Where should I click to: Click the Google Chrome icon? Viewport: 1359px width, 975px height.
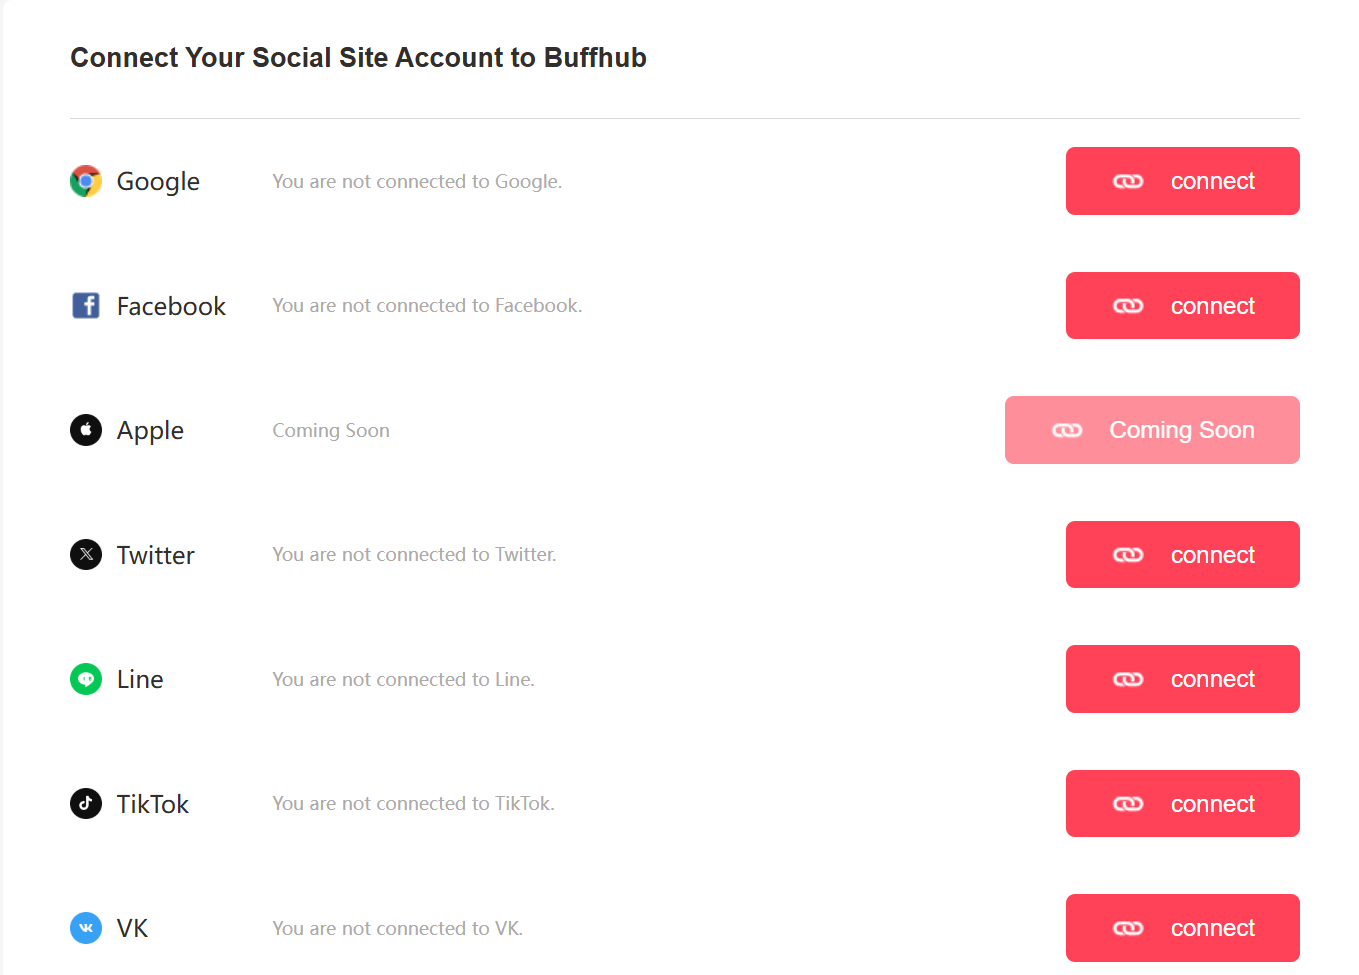coord(86,181)
